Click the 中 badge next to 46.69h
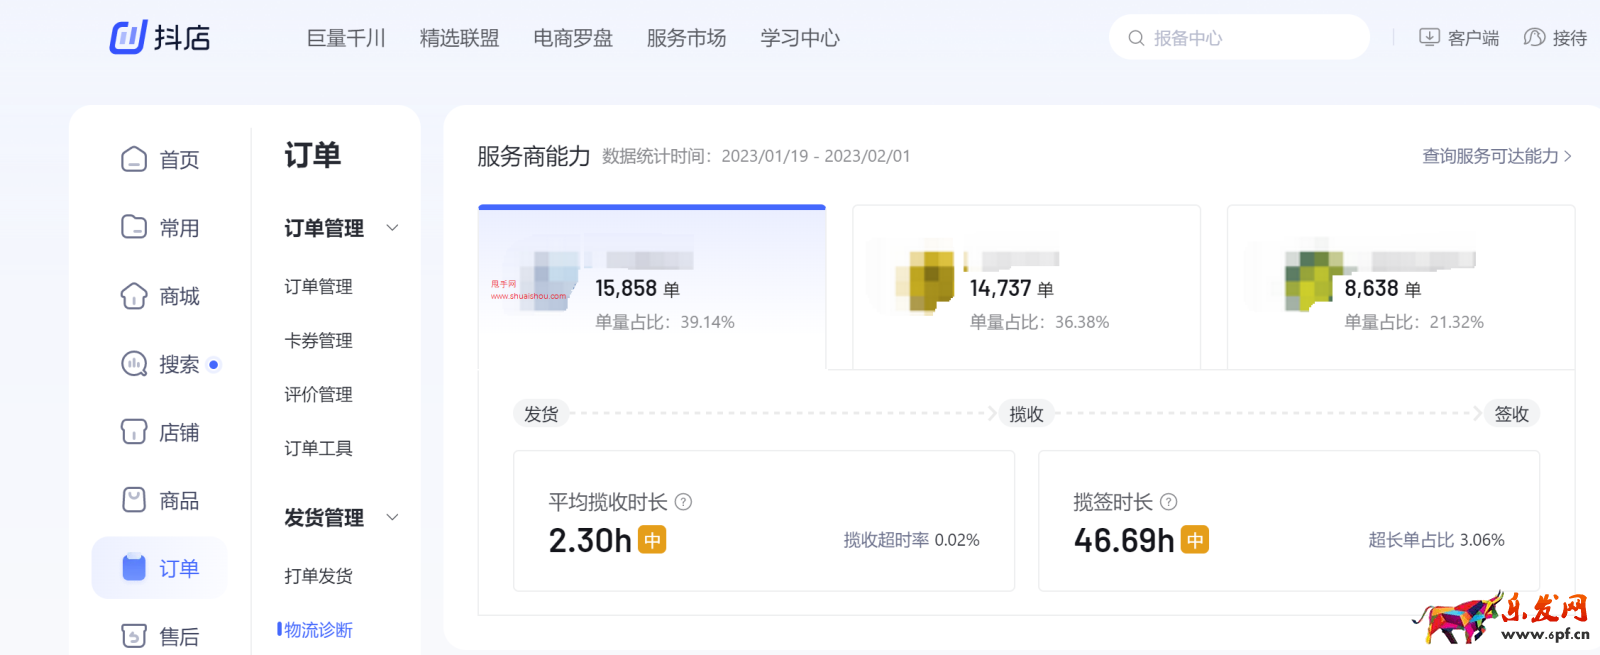Screen dimensions: 1600x655 pyautogui.click(x=1195, y=540)
